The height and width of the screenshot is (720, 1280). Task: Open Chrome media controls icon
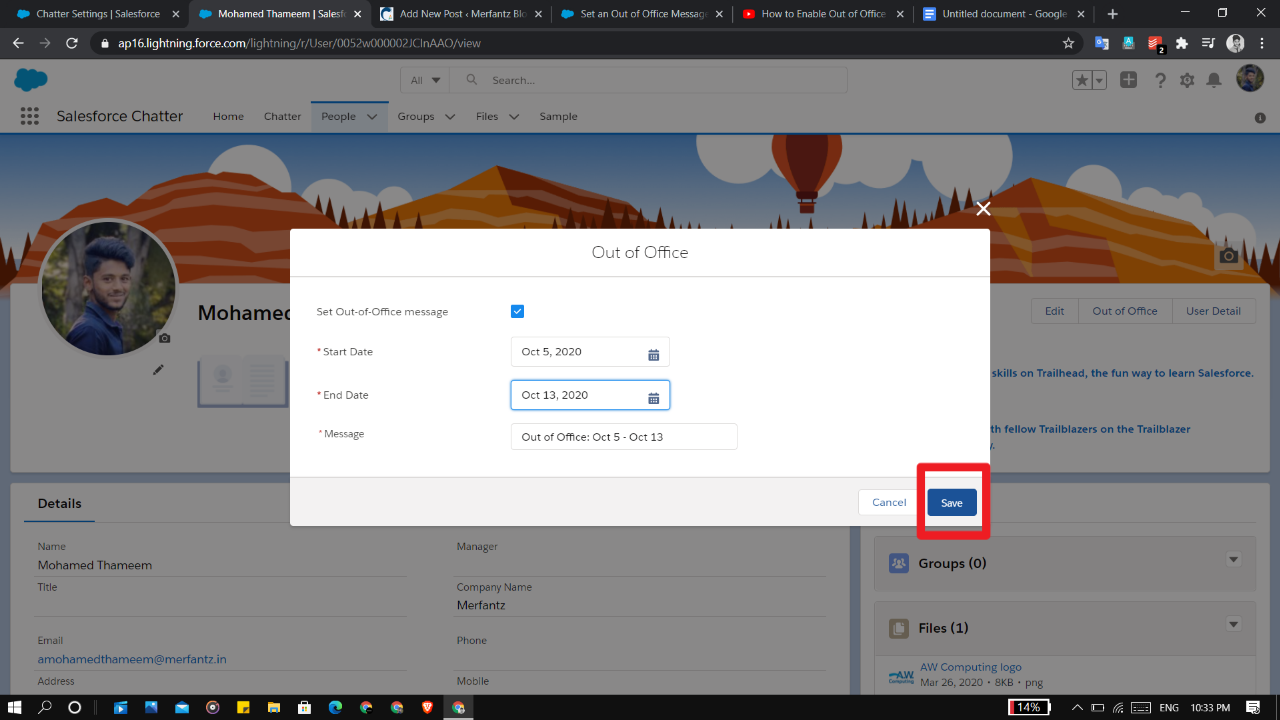click(x=1208, y=44)
